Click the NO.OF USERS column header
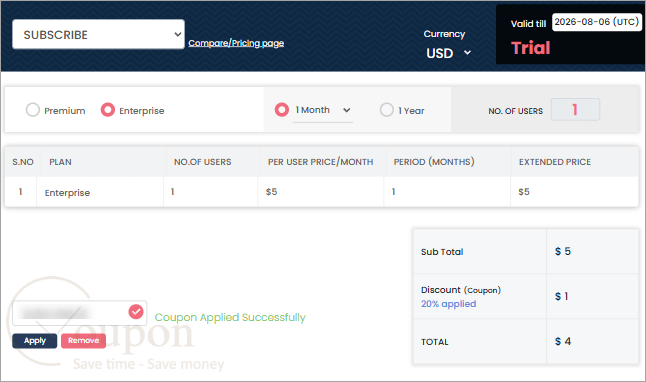The image size is (646, 382). [202, 162]
